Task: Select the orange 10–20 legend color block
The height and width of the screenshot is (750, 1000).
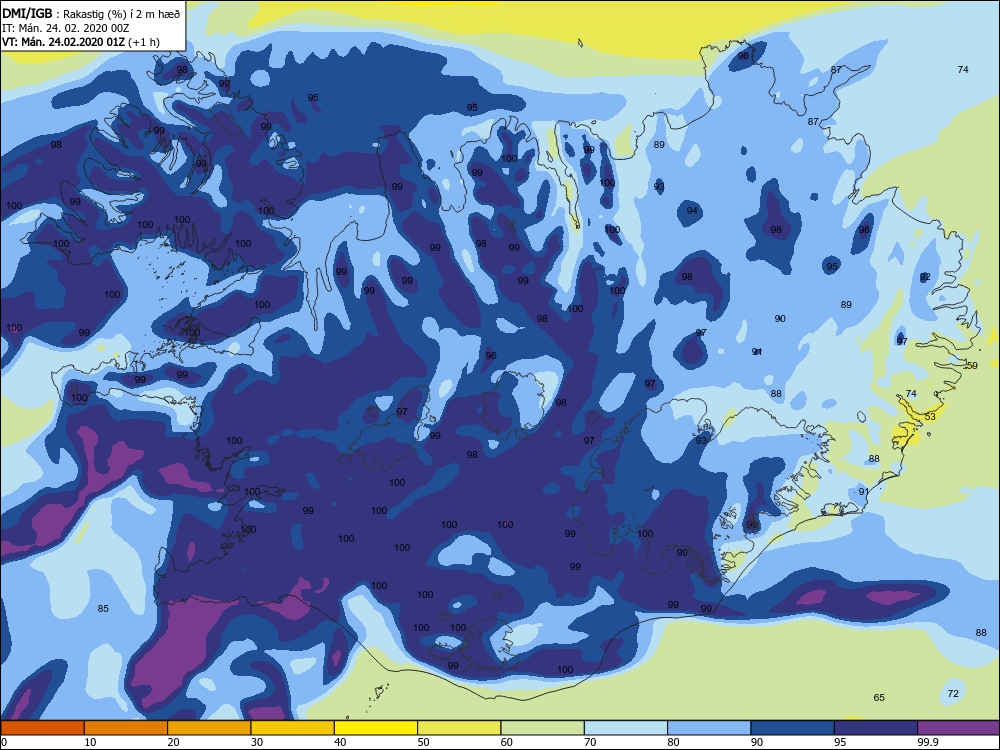Action: pyautogui.click(x=126, y=728)
